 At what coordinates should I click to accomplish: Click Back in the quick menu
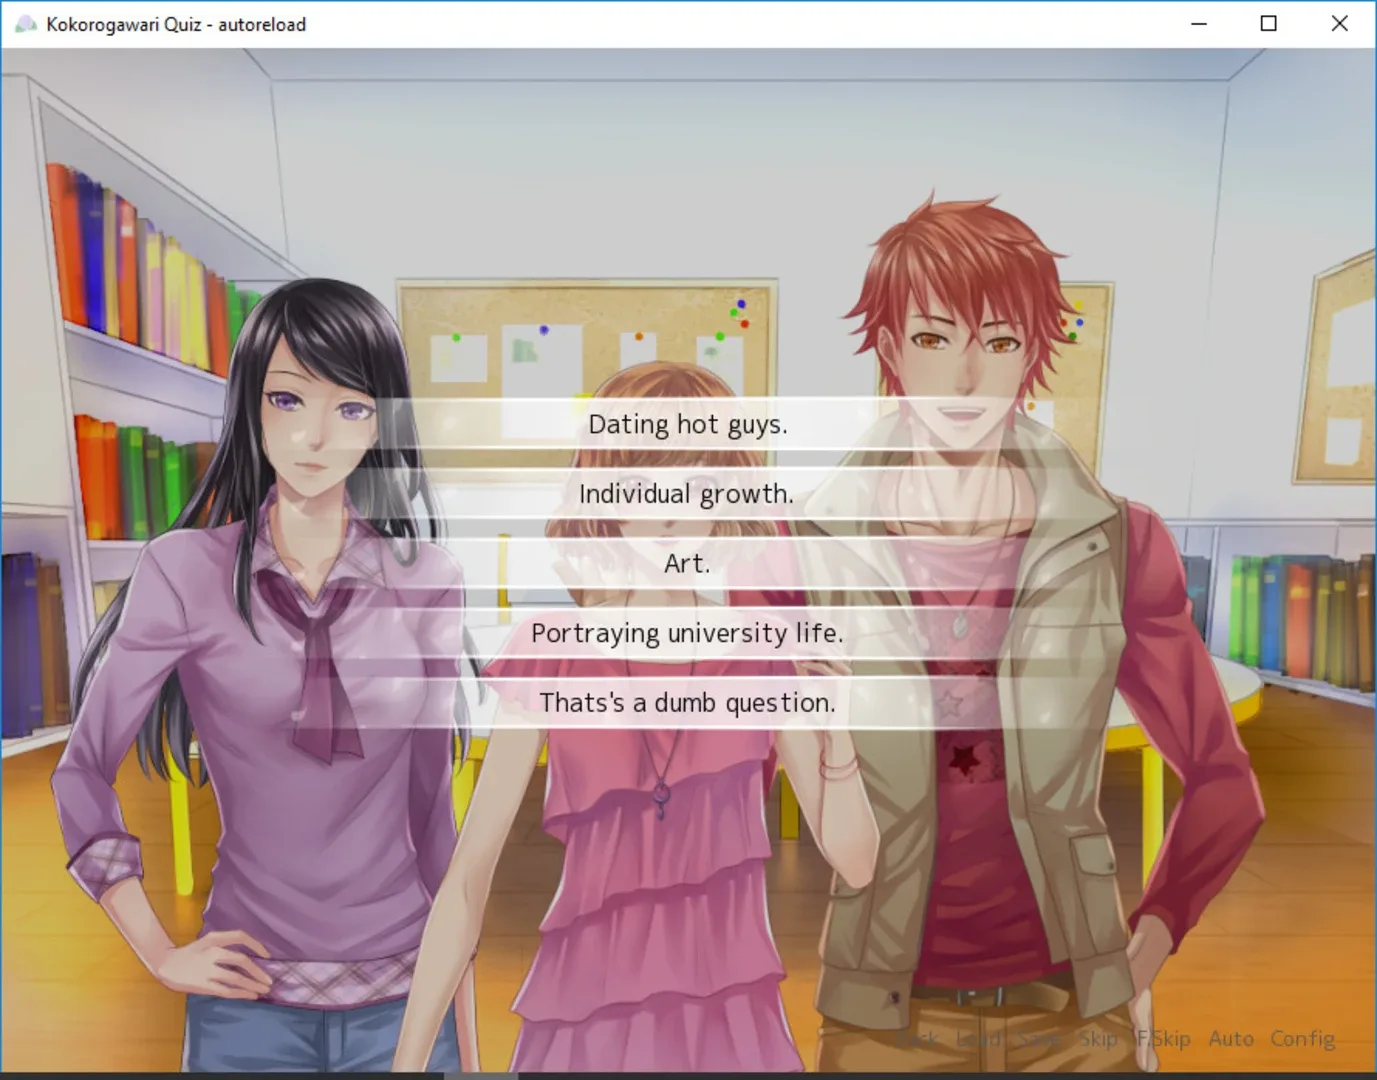(x=916, y=1039)
